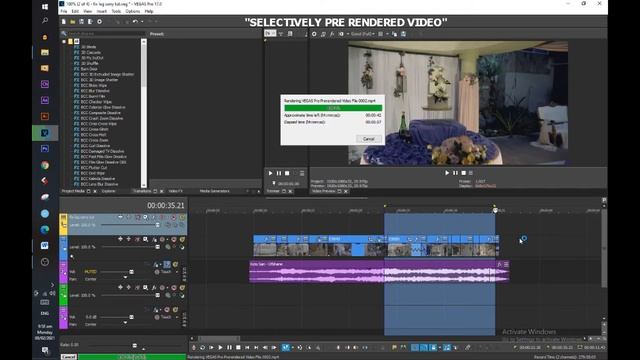Switch to the Media Generators tab
Screen dimensions: 640x360
pyautogui.click(x=215, y=191)
